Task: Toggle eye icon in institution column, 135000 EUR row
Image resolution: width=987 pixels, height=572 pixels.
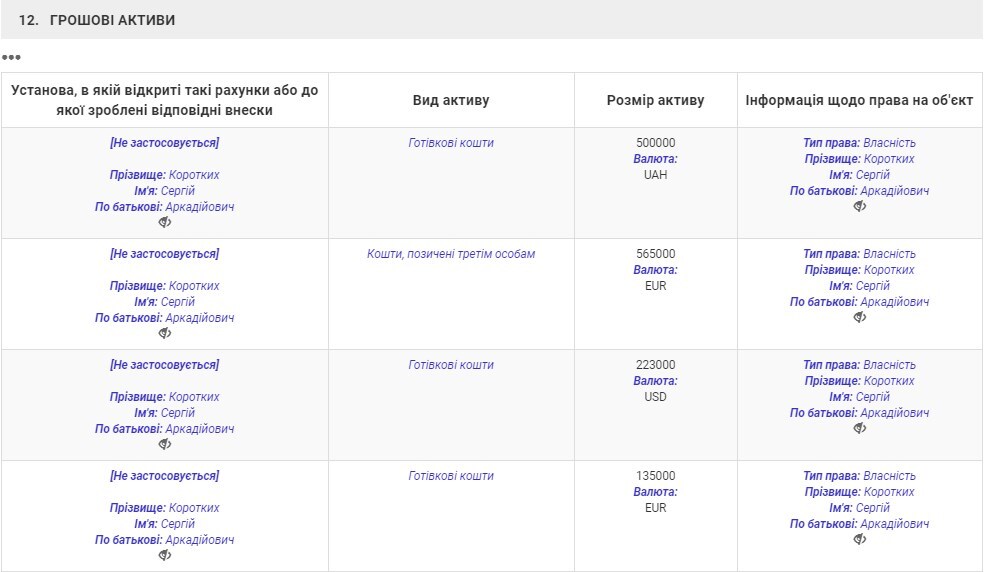Action: [x=165, y=555]
